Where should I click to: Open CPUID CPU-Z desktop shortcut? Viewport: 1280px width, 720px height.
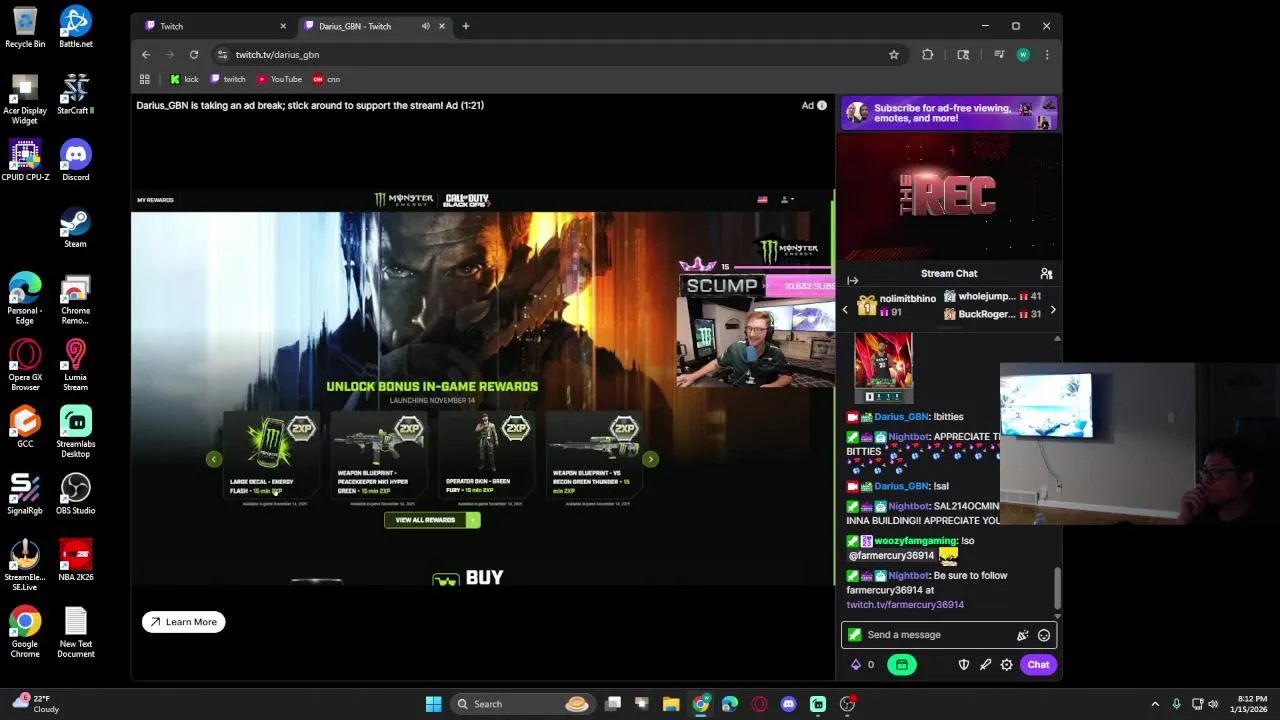[25, 160]
